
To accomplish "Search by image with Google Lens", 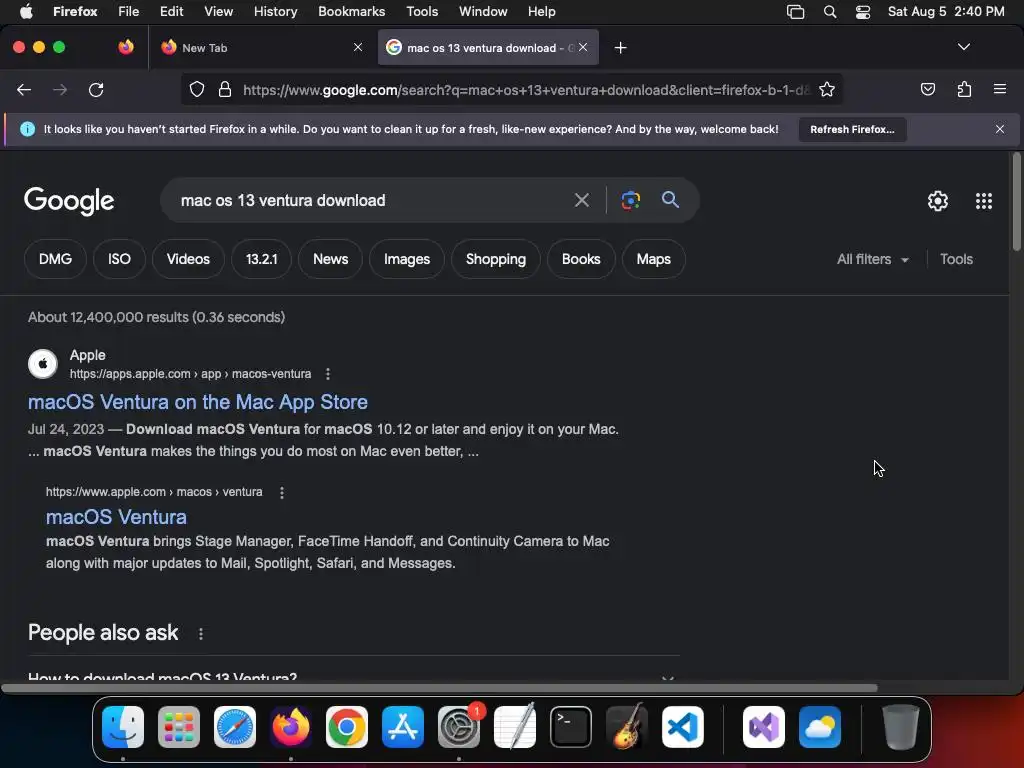I will pos(630,200).
